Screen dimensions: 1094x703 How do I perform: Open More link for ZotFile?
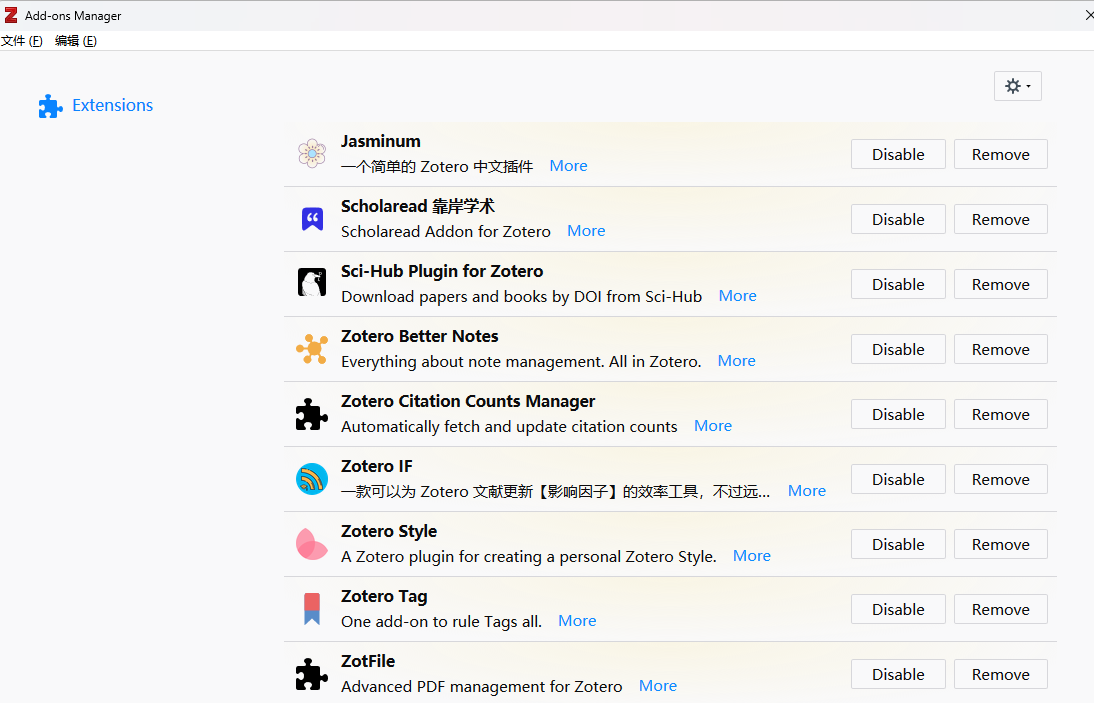click(x=658, y=685)
